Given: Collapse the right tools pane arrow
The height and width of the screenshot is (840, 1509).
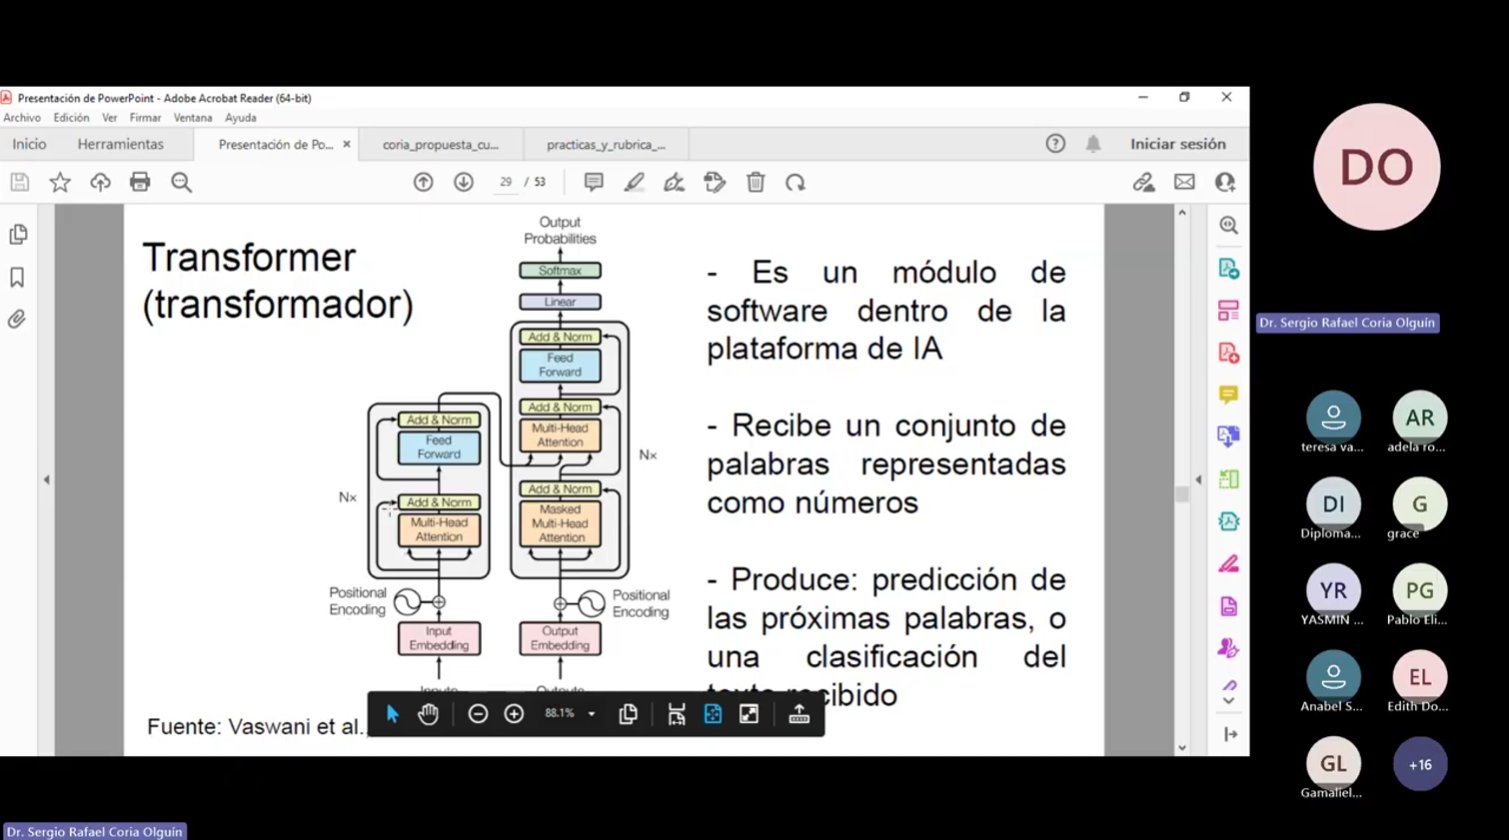Looking at the screenshot, I should tap(1199, 480).
